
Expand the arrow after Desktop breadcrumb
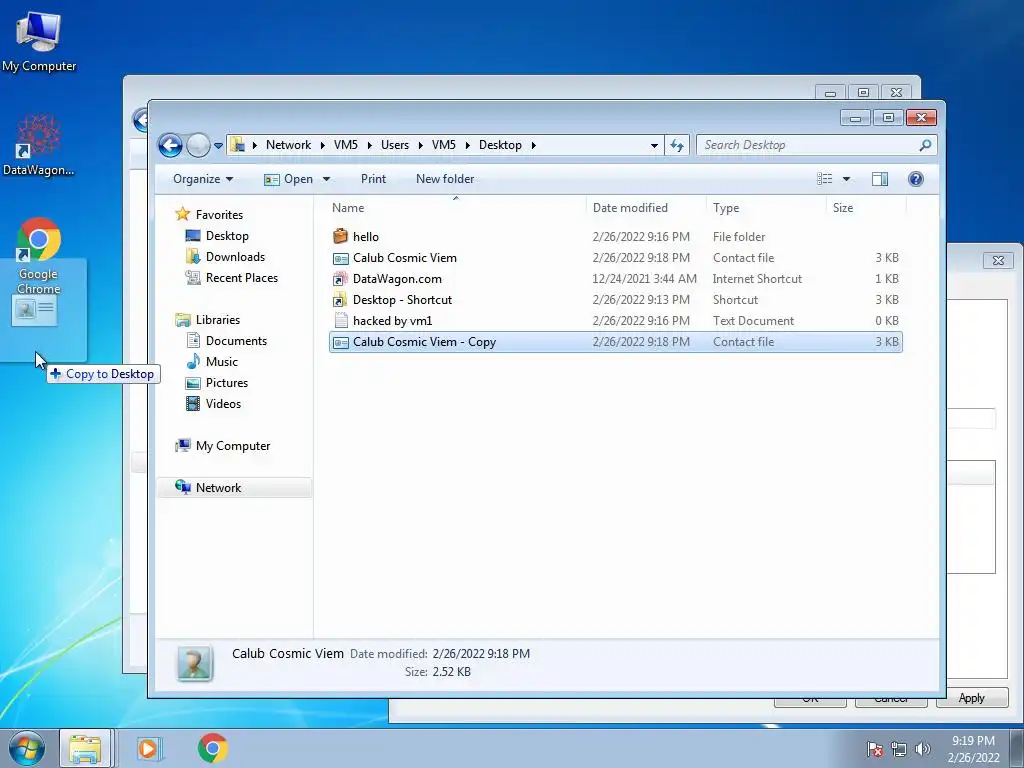[533, 145]
